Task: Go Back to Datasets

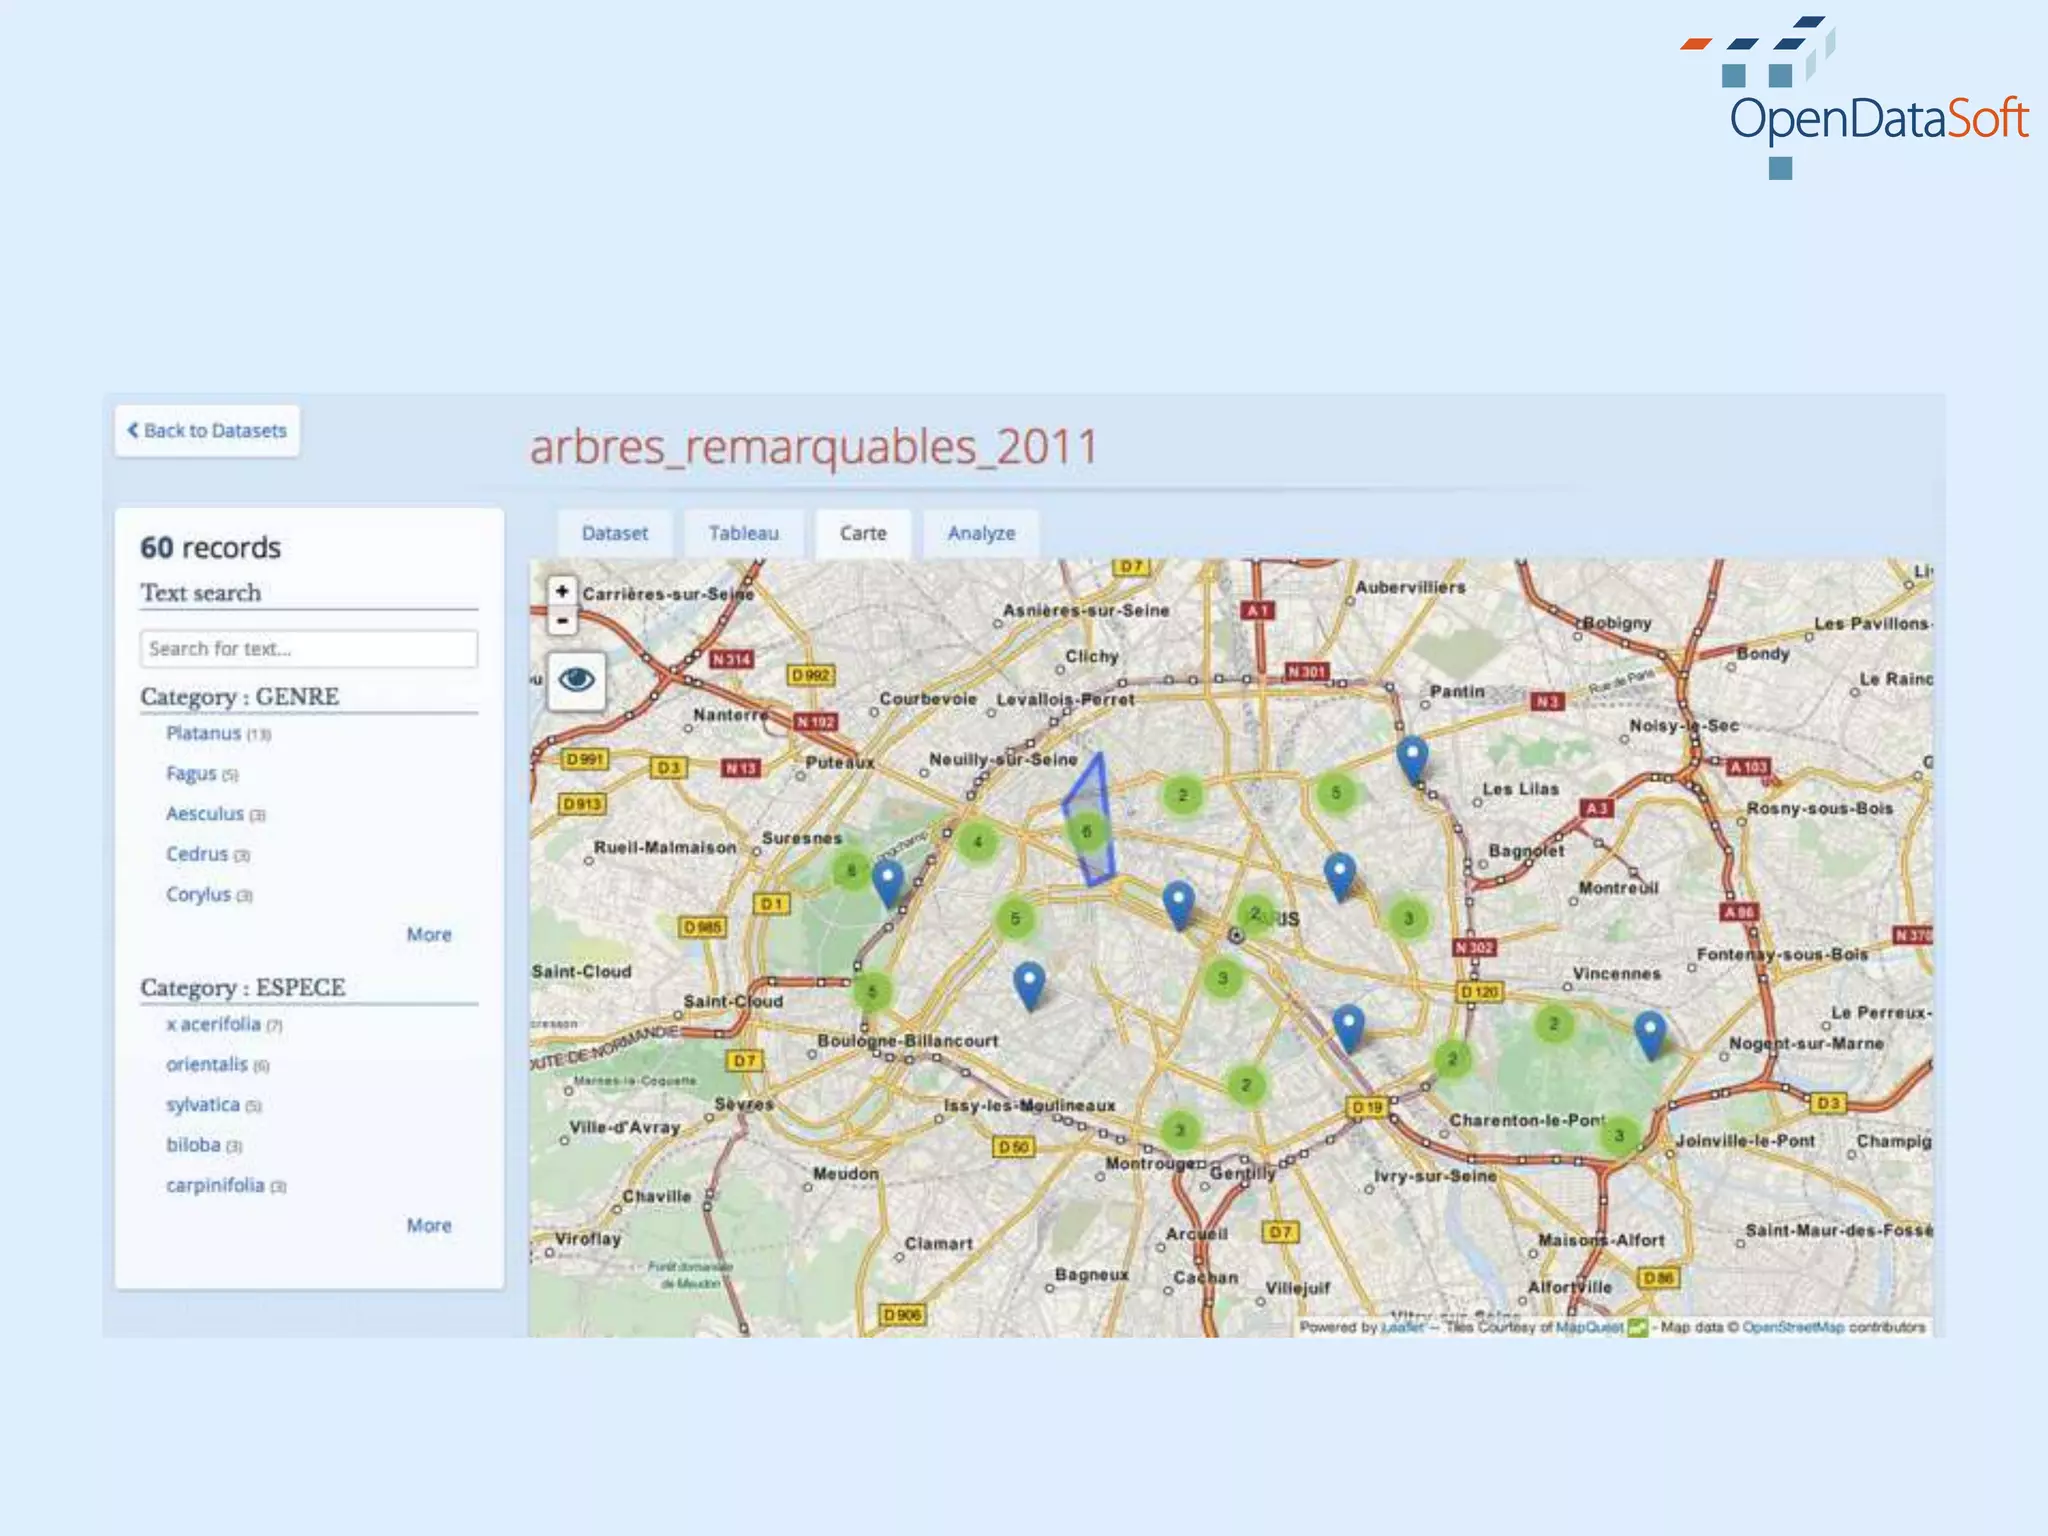Action: pyautogui.click(x=207, y=431)
